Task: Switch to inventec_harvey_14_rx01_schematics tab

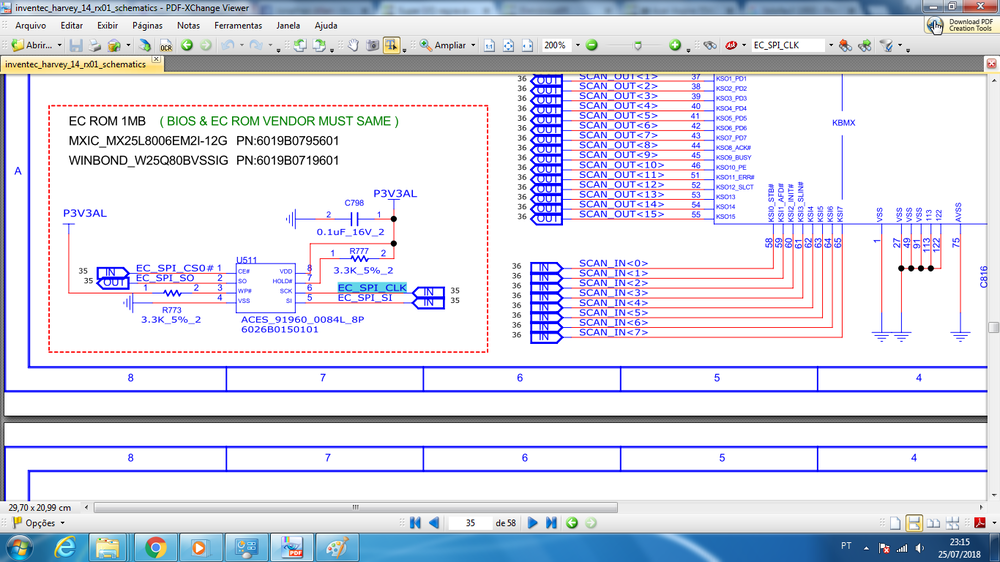Action: pos(76,64)
